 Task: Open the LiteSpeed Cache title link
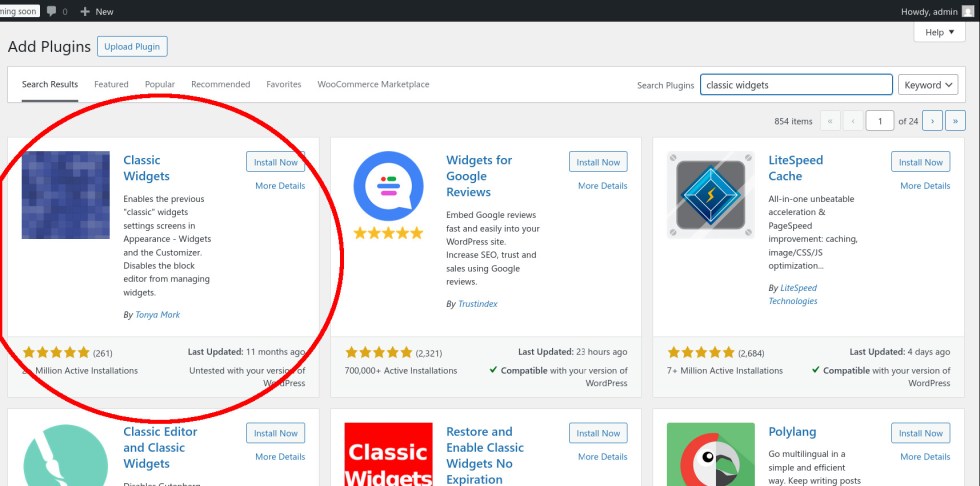tap(796, 168)
